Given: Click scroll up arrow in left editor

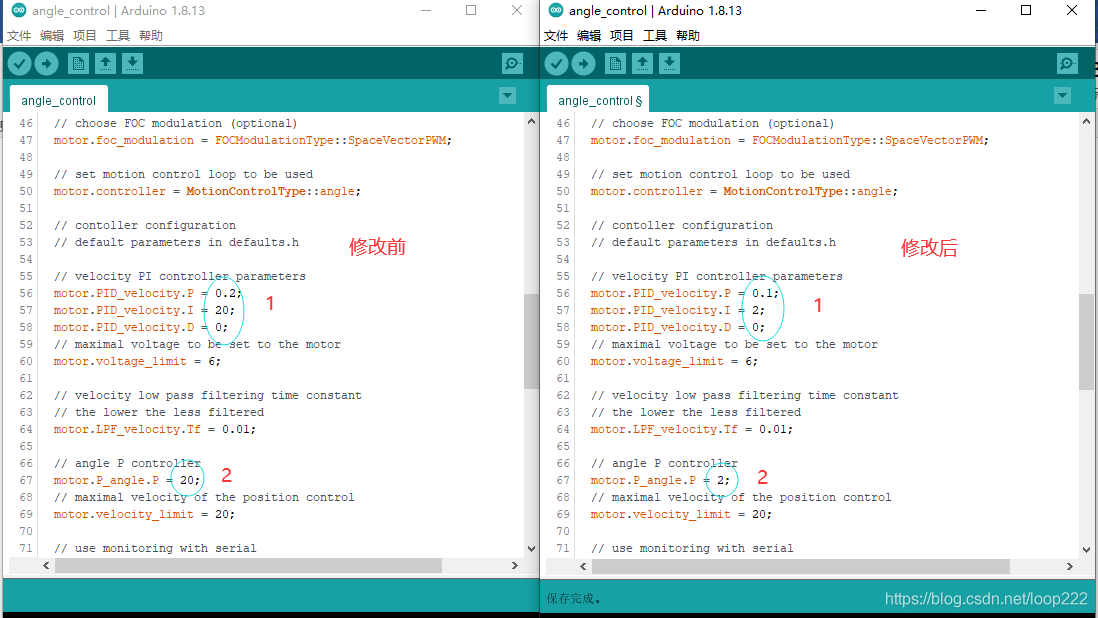Looking at the screenshot, I should pos(531,121).
